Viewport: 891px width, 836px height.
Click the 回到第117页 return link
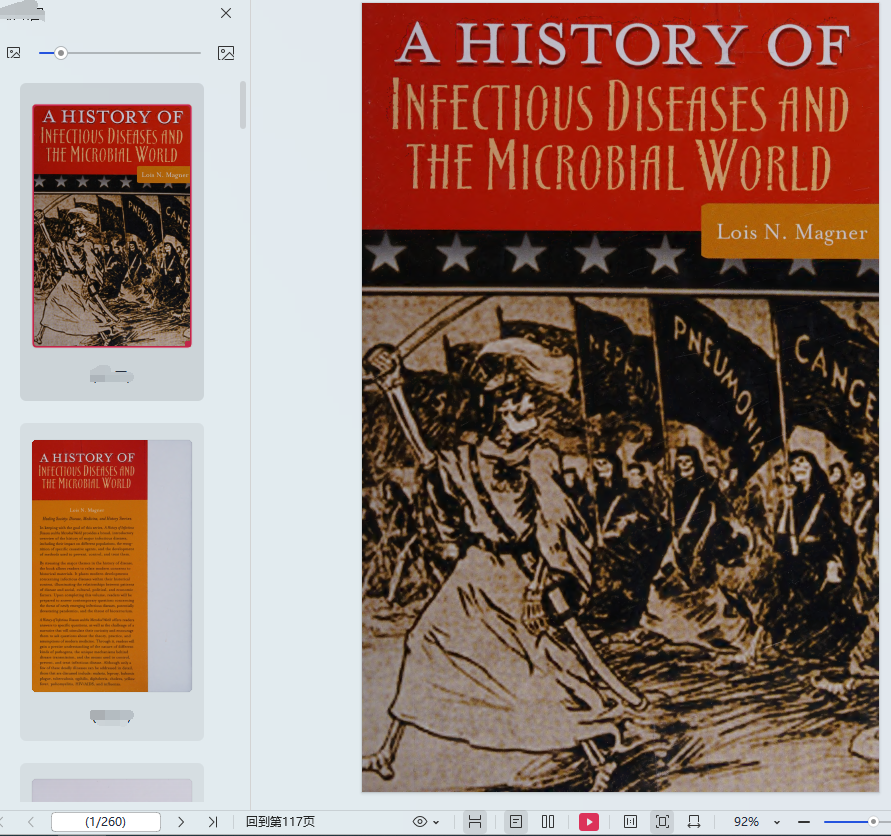(x=280, y=822)
